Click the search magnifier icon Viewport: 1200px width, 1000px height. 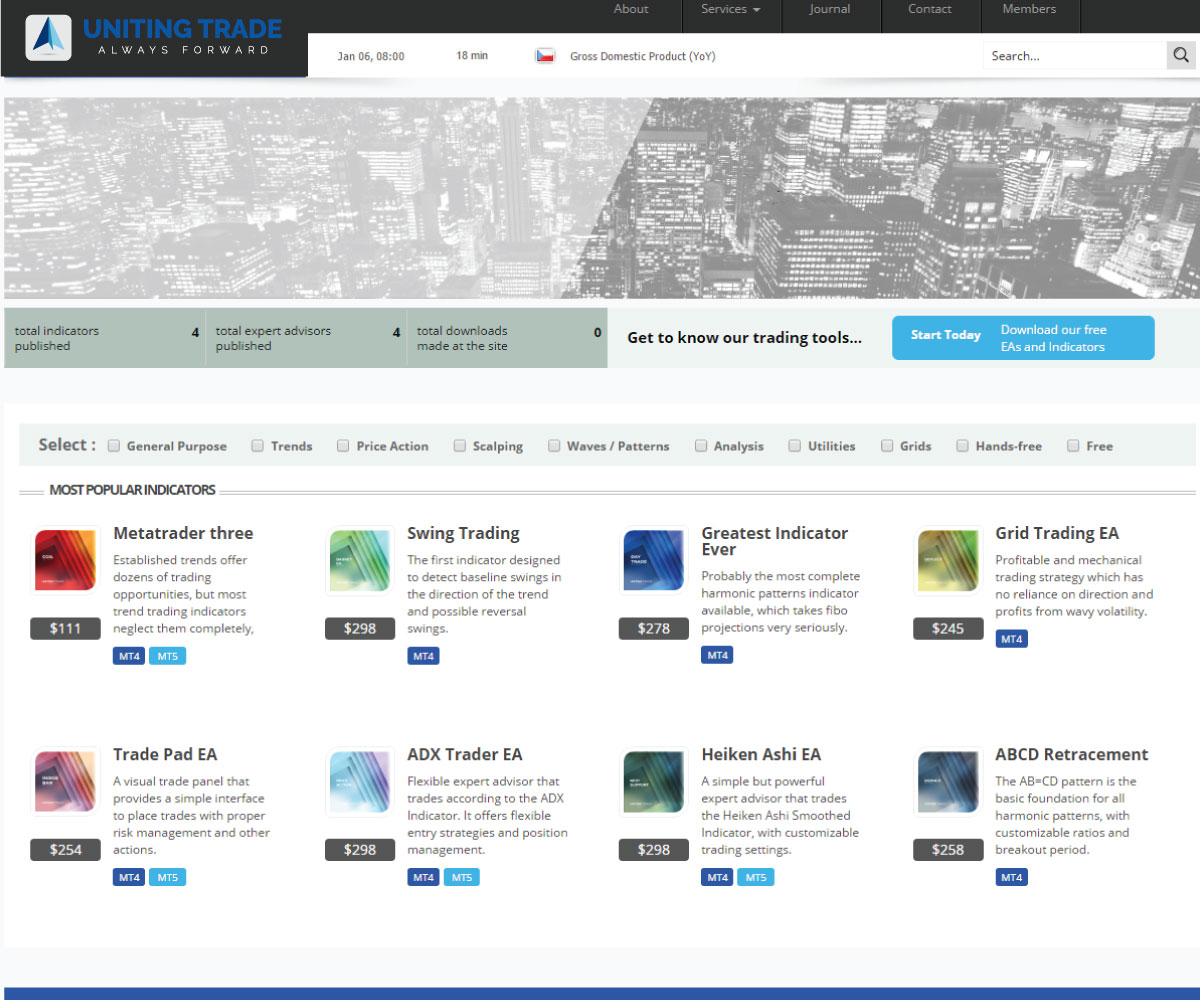[1181, 56]
